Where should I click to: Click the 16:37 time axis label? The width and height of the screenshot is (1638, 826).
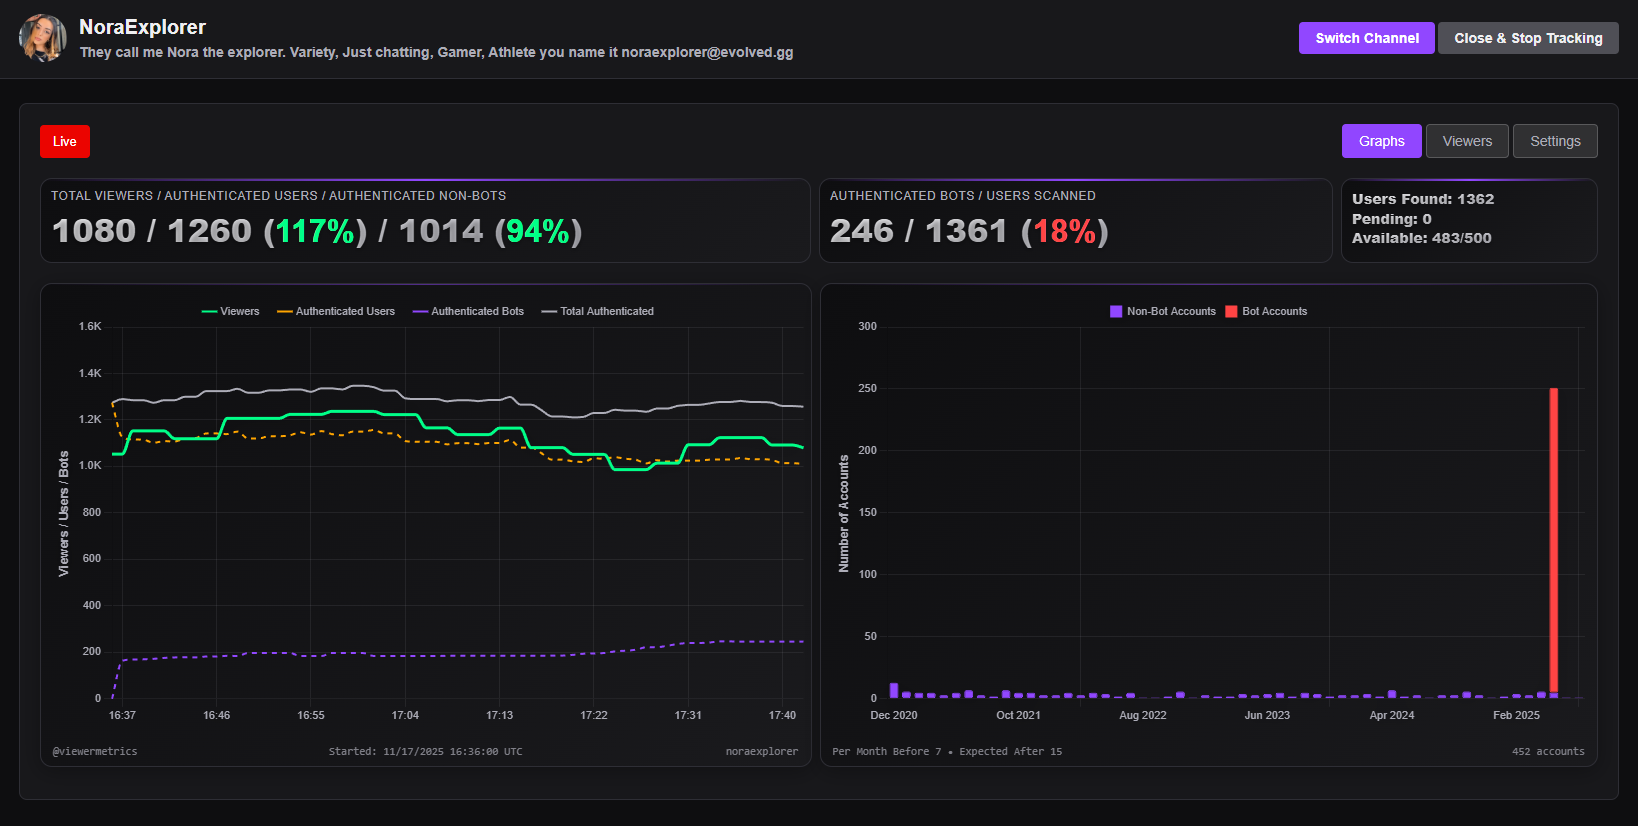coord(122,715)
